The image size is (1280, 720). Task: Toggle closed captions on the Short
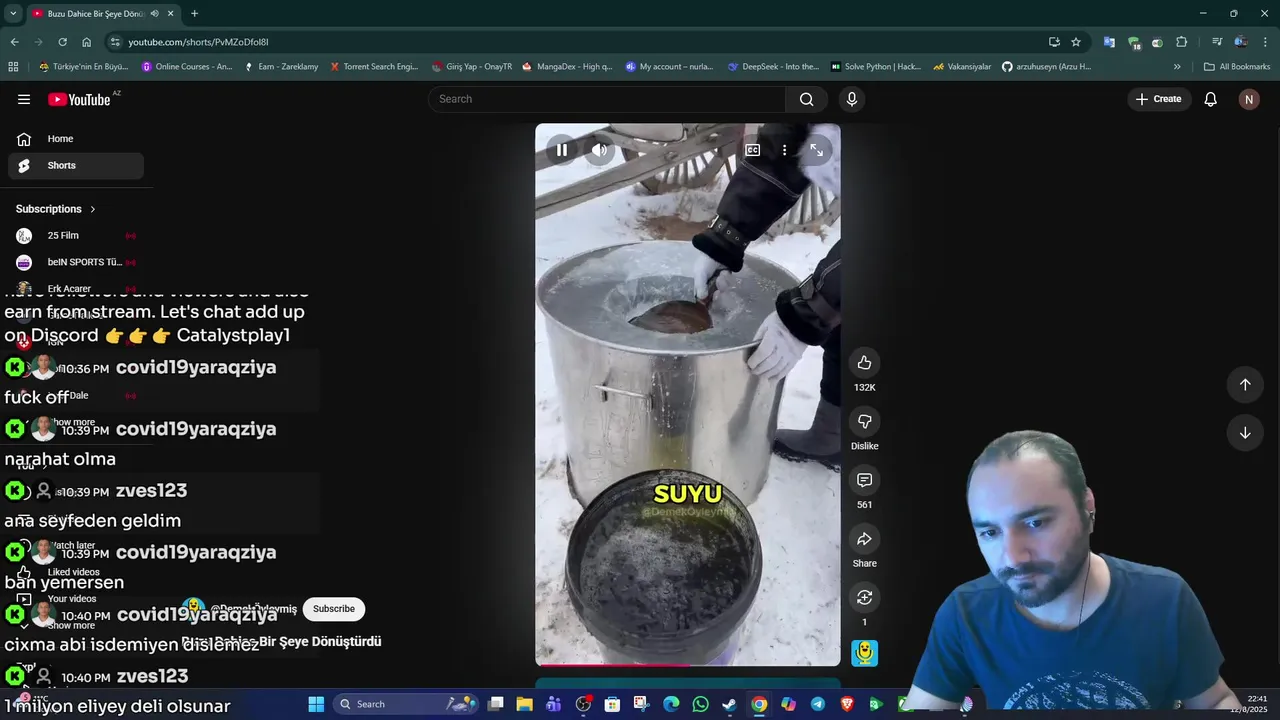tap(753, 150)
